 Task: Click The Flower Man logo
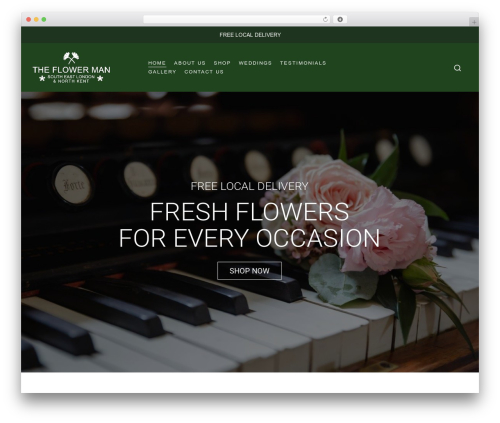[71, 67]
